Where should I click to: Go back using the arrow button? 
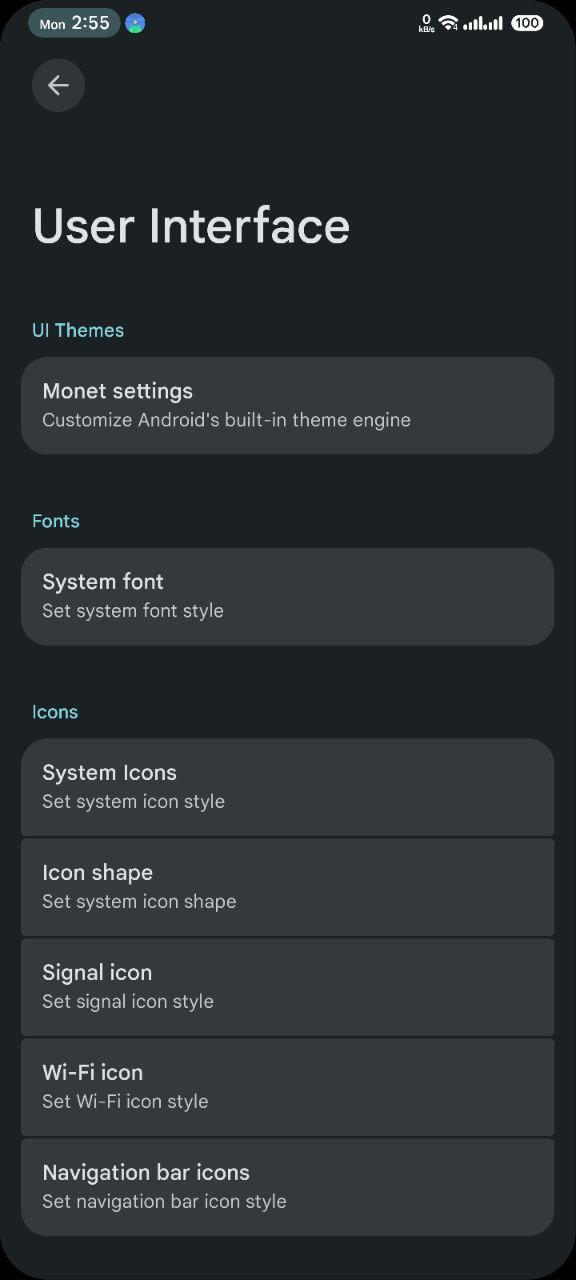point(58,85)
